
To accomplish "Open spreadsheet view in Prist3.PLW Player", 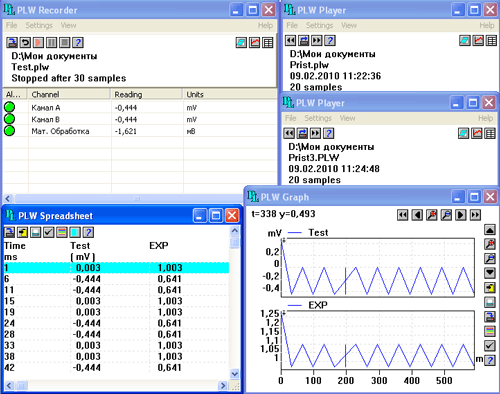I will [x=490, y=133].
